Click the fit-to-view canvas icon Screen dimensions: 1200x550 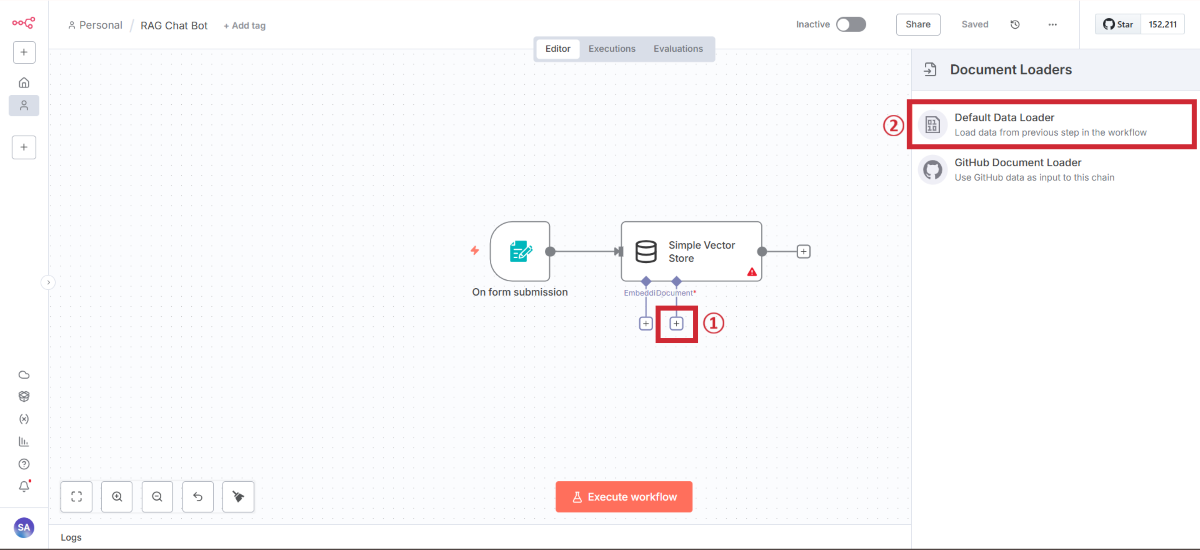76,496
